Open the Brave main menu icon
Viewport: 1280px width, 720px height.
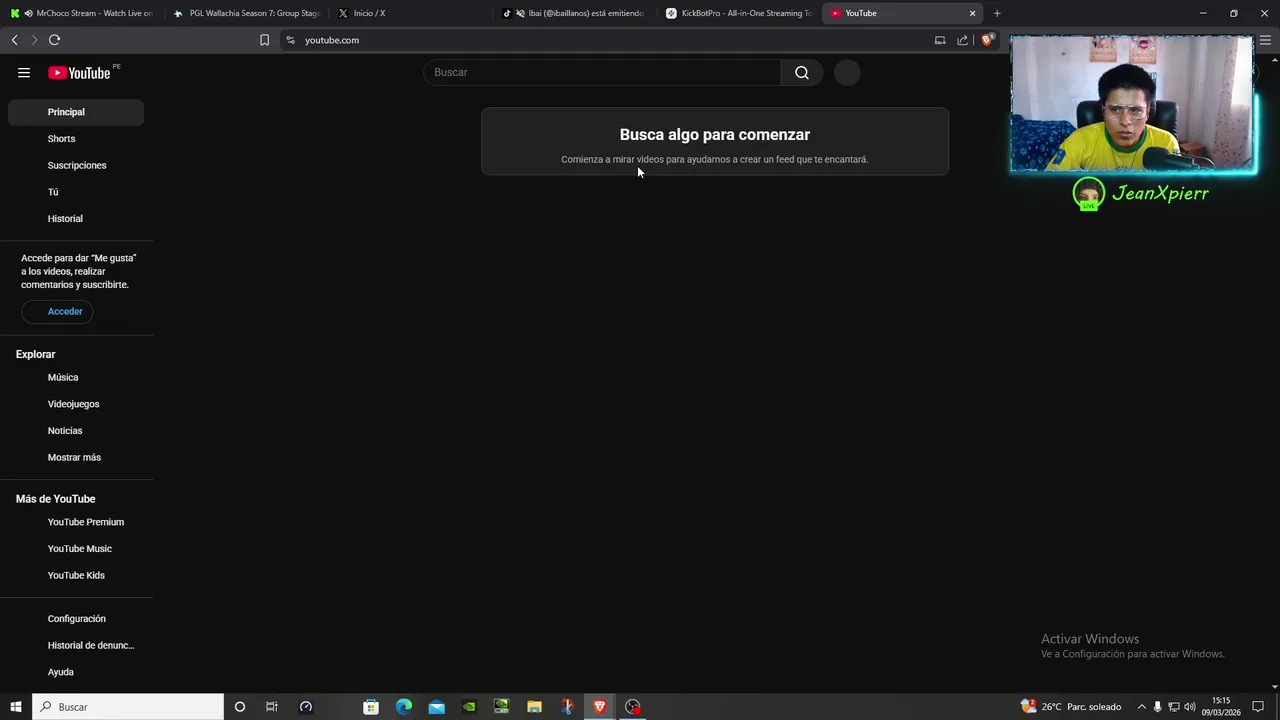[x=1265, y=40]
